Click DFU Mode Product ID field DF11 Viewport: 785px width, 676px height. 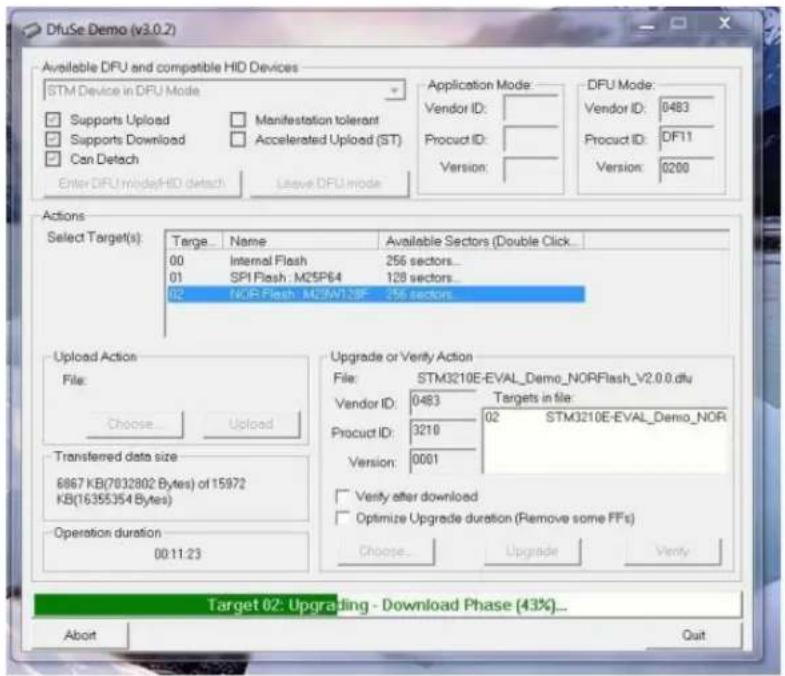point(686,138)
